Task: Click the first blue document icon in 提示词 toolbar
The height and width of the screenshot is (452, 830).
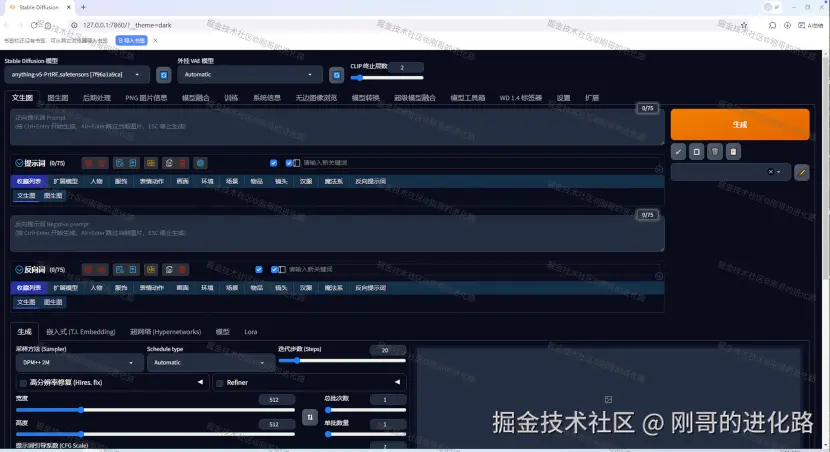Action: (x=120, y=163)
